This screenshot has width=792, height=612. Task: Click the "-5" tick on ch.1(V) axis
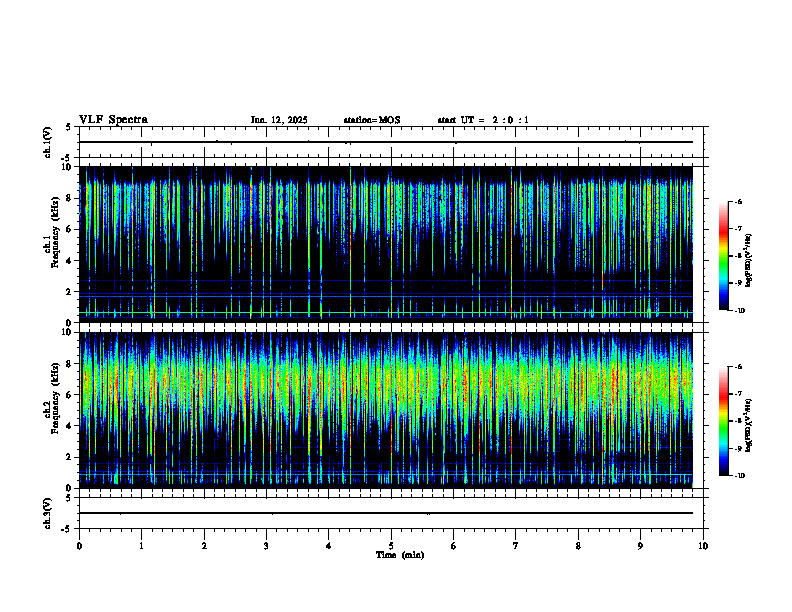coord(67,158)
